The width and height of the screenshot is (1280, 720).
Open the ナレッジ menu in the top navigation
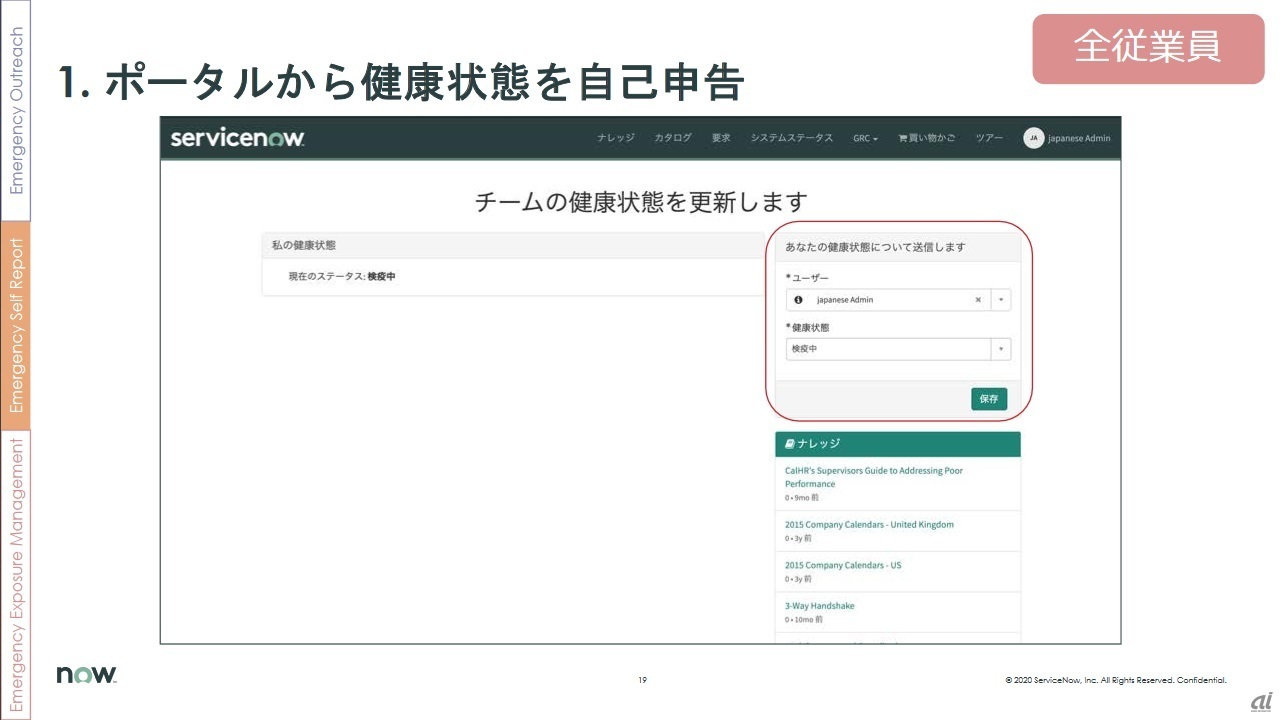point(615,138)
